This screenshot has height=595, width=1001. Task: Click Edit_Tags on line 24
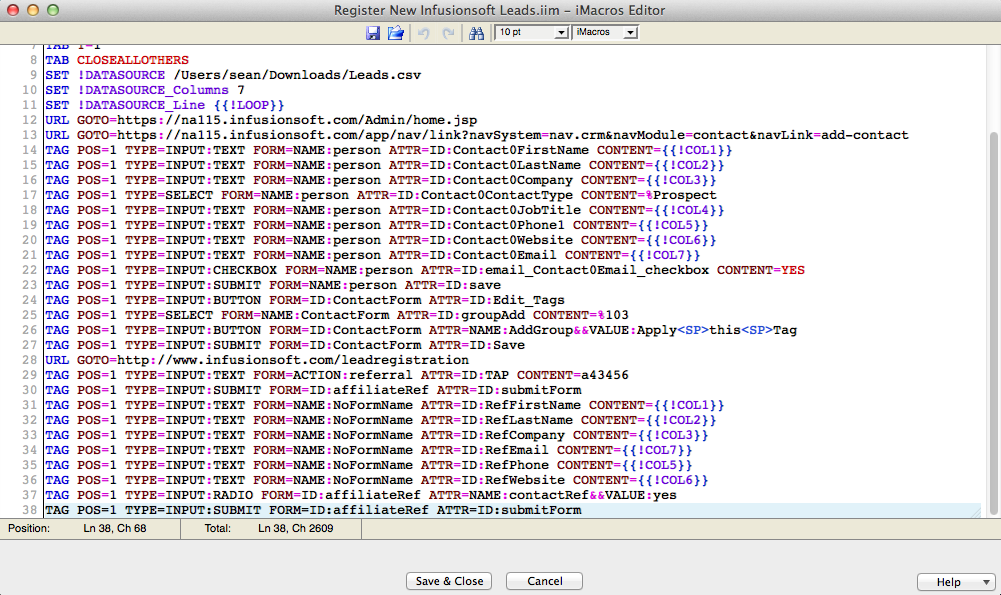[x=529, y=300]
